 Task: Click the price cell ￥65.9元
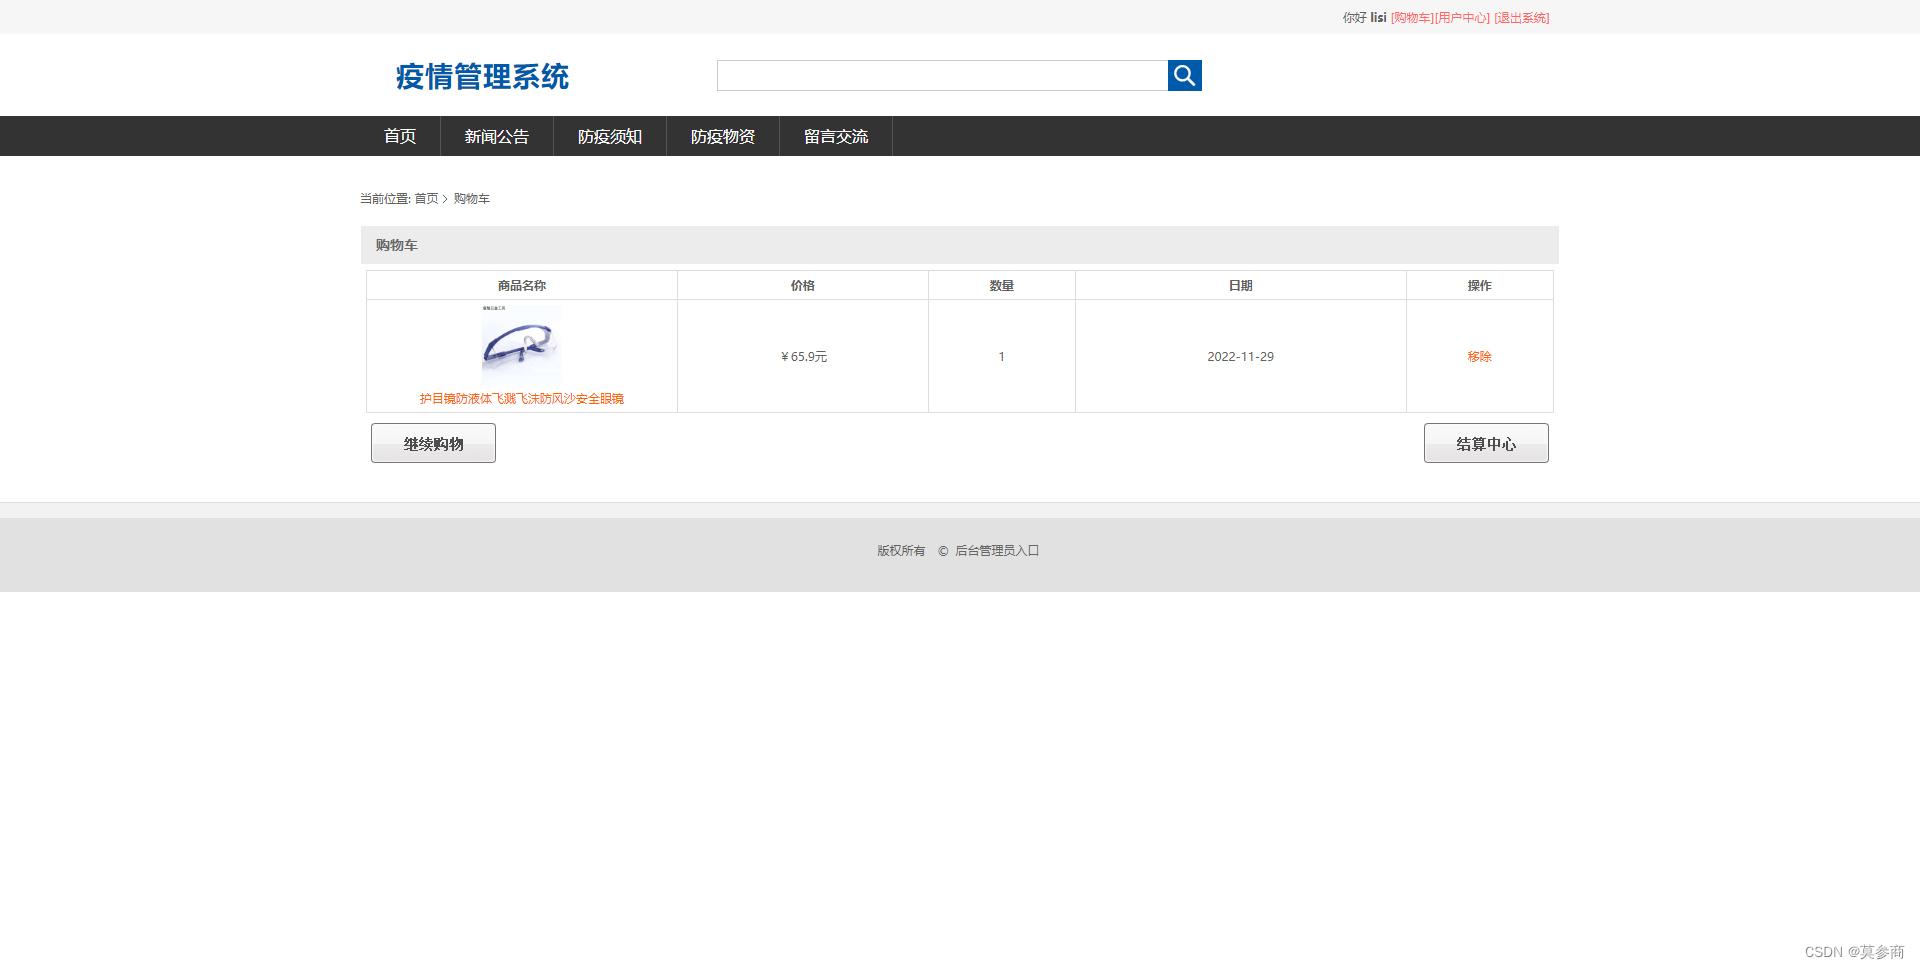click(x=803, y=357)
